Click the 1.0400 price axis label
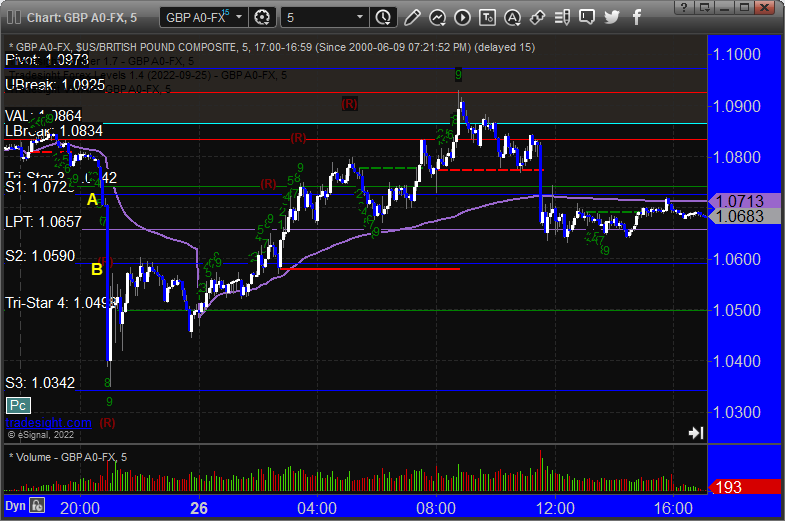The image size is (785, 521). pos(736,361)
